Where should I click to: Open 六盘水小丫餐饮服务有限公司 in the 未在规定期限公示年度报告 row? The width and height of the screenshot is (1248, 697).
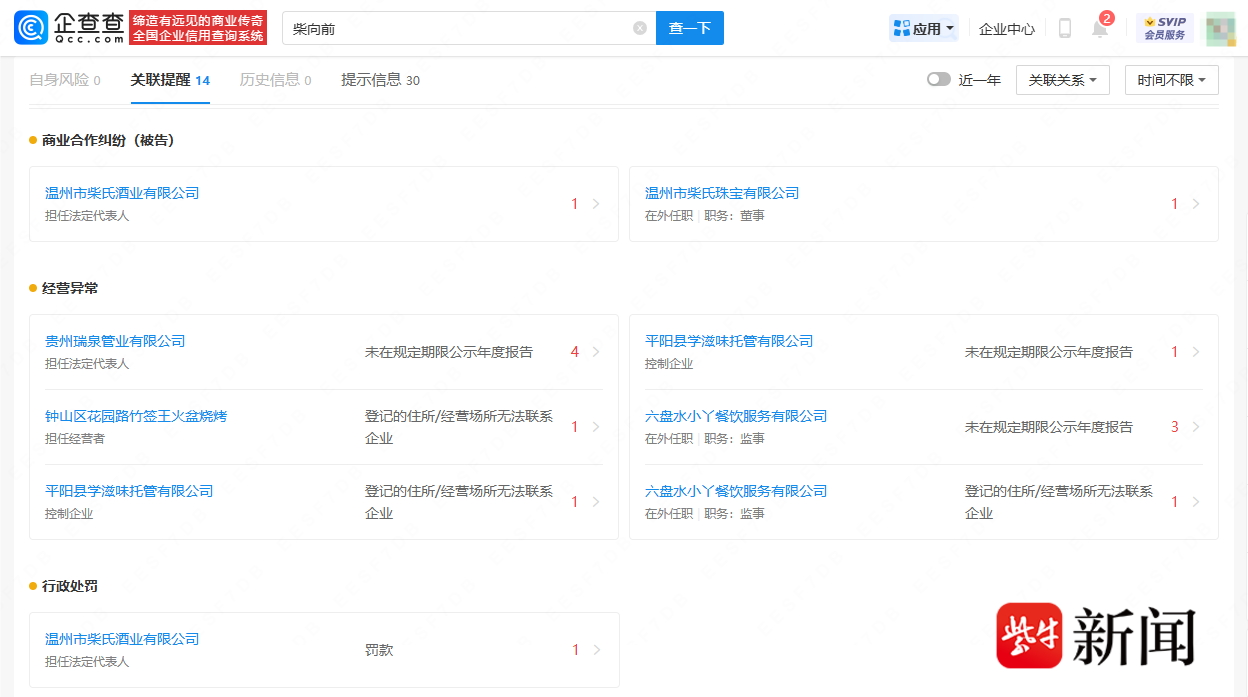pyautogui.click(x=736, y=416)
